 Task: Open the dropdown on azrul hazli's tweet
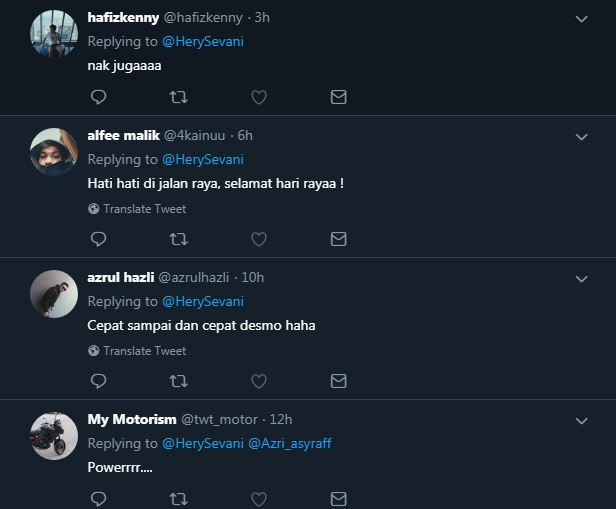click(x=582, y=278)
